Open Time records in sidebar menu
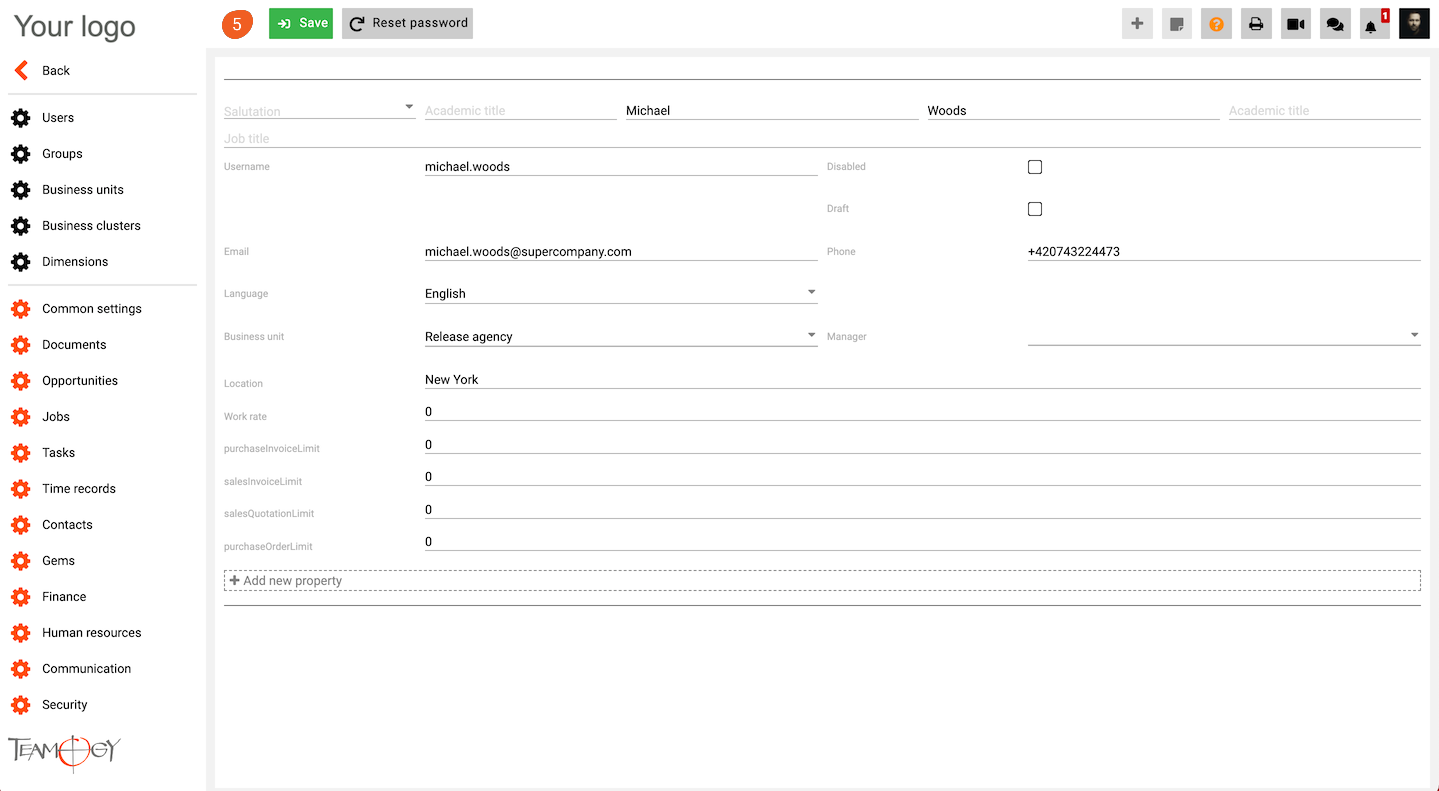 (79, 489)
